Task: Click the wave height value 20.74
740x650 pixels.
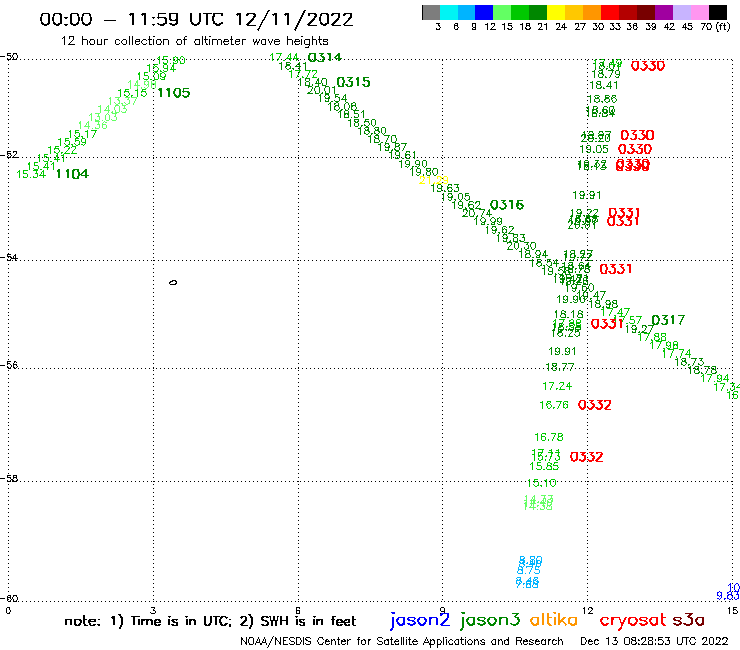Action: pos(477,213)
